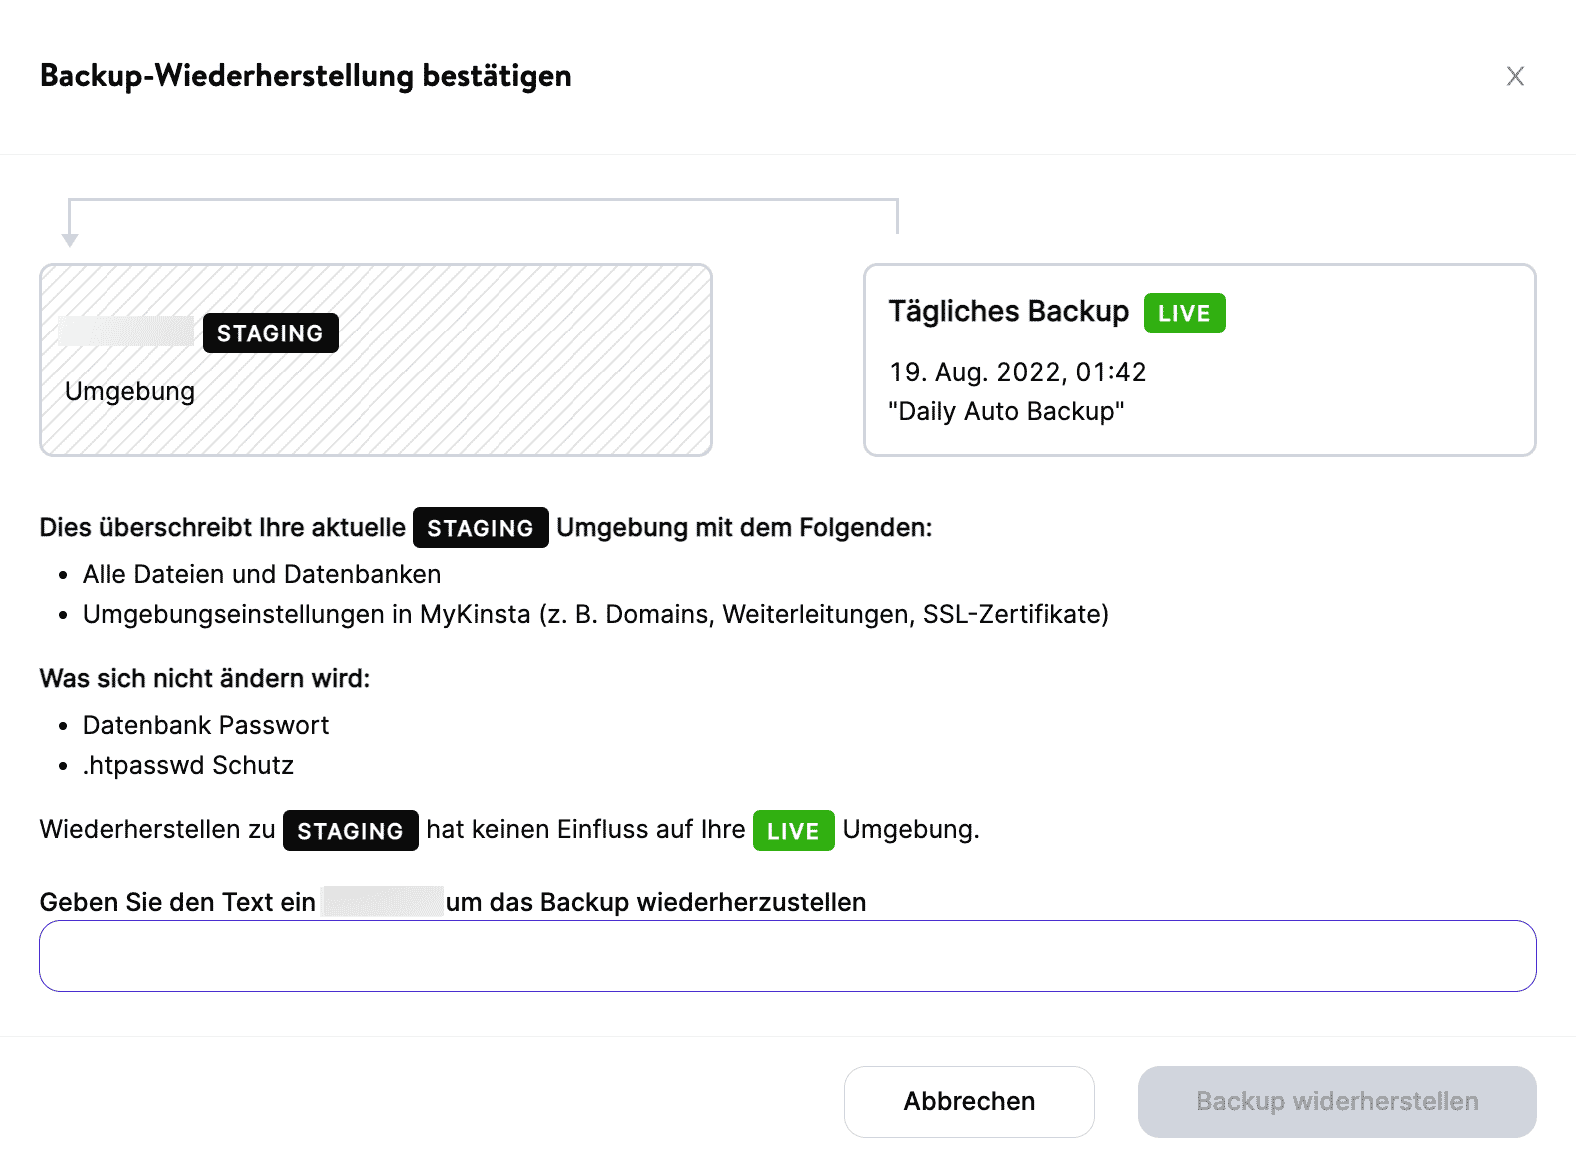1576x1164 pixels.
Task: Select the 'Umgebungseinstellungen in MyKinsta' bullet item
Action: pyautogui.click(x=595, y=615)
